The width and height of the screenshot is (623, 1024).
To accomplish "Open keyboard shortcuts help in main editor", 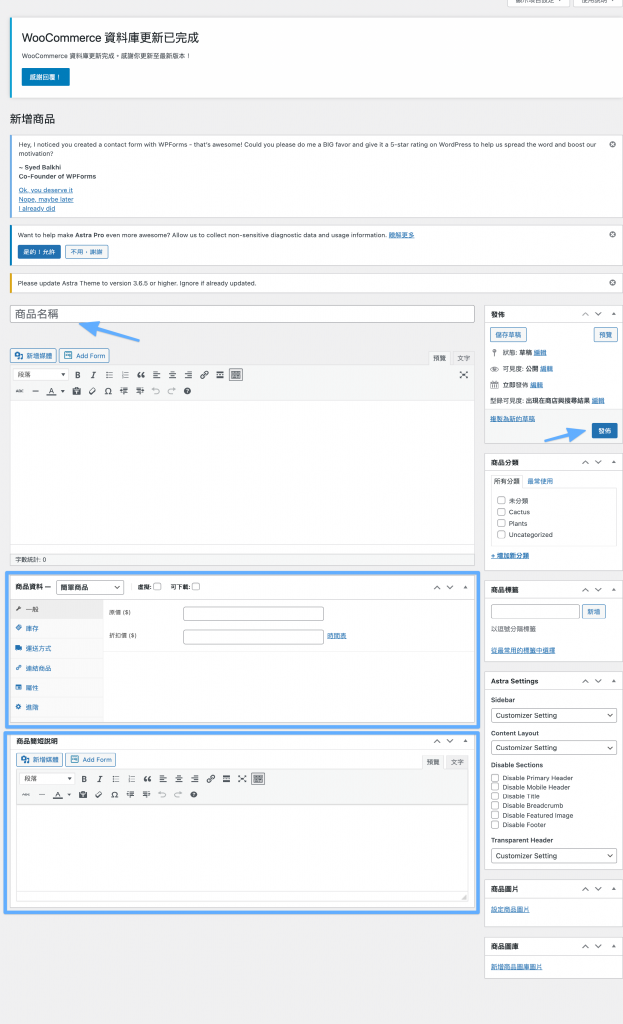I will pos(187,391).
